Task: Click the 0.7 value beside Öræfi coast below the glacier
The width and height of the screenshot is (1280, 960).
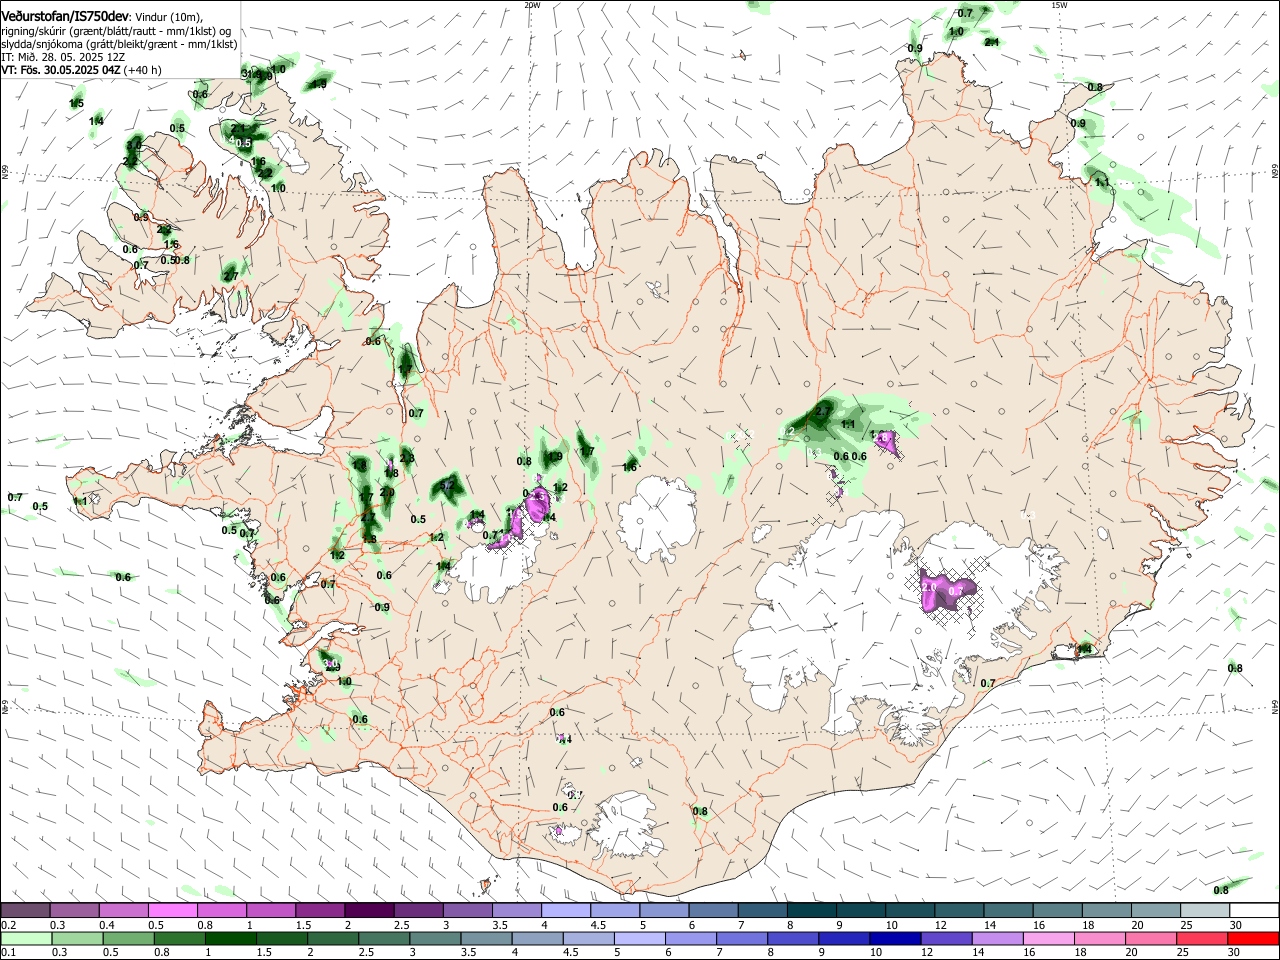Action: [988, 683]
